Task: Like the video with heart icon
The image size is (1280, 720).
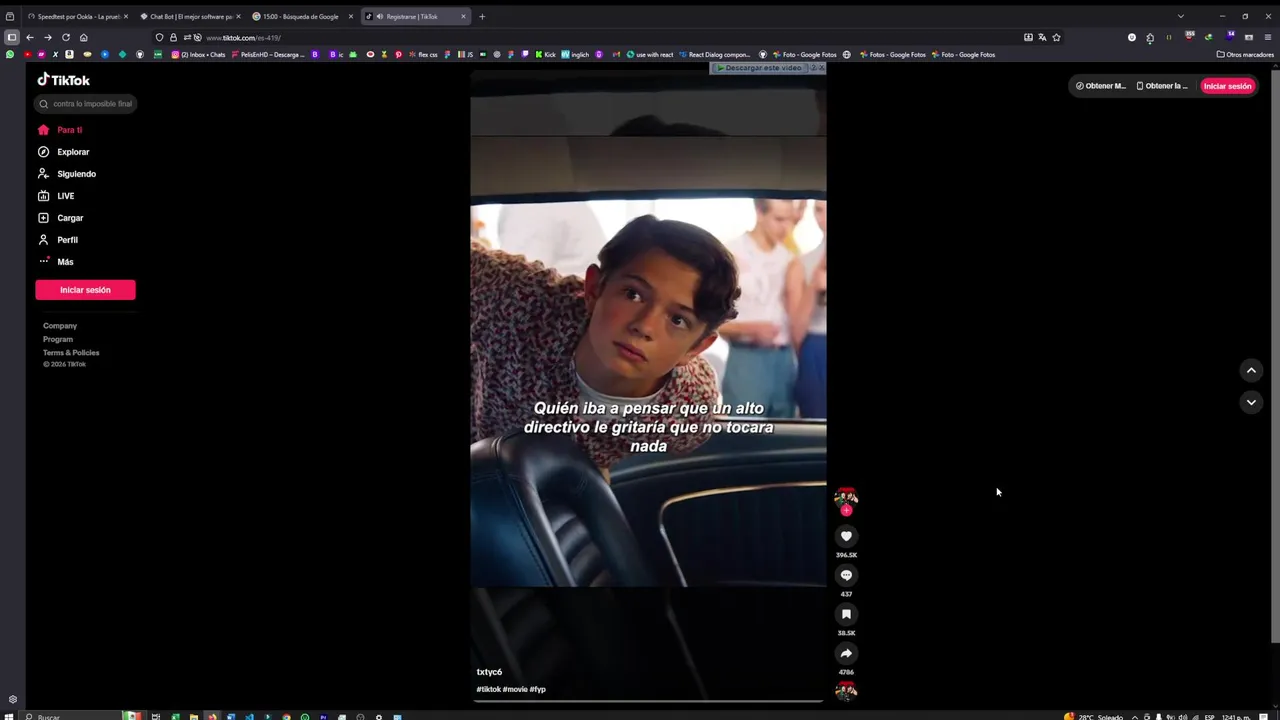Action: point(846,537)
